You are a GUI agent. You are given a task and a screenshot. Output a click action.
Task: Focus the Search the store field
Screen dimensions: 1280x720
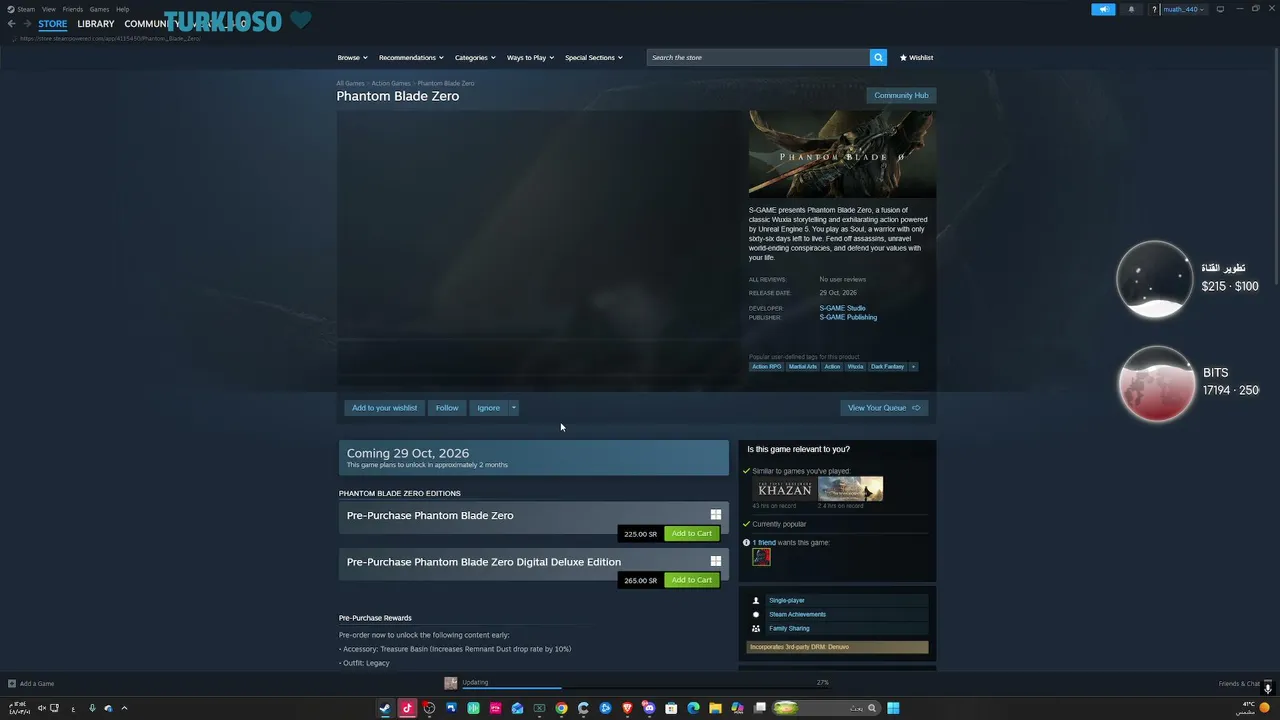[x=758, y=58]
